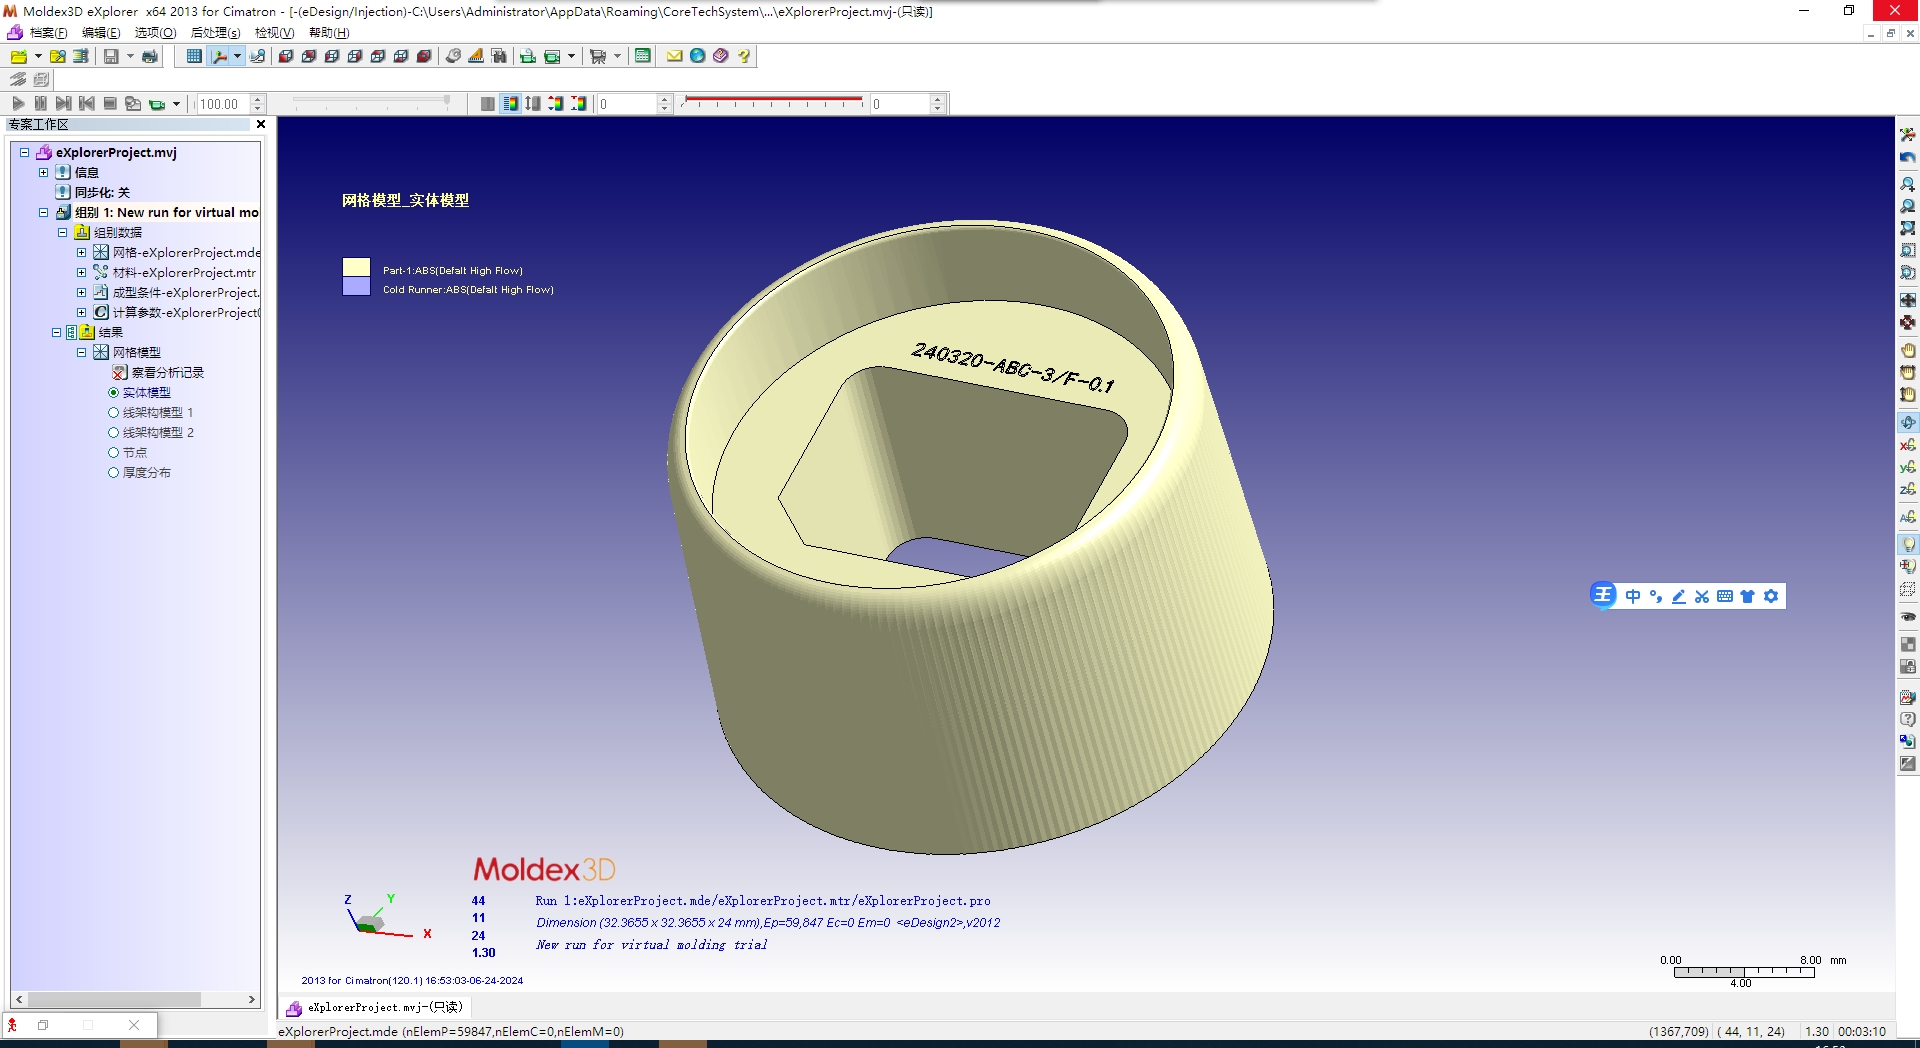Click the blue grid table icon
The width and height of the screenshot is (1920, 1048).
coord(194,57)
